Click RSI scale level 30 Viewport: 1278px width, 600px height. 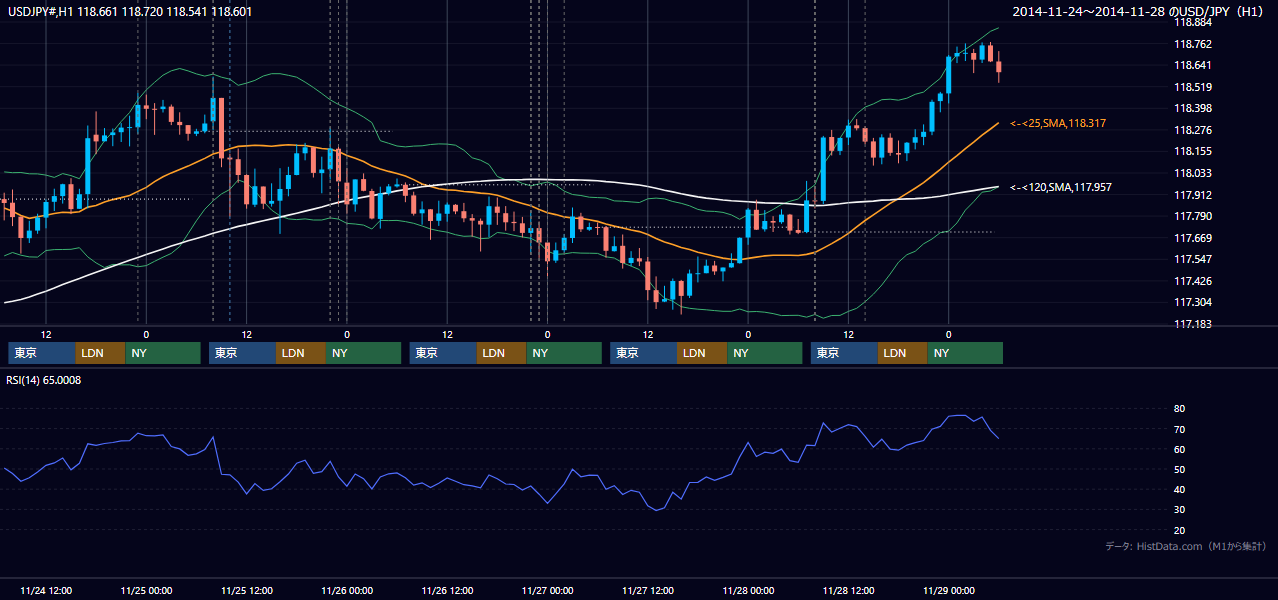pyautogui.click(x=1179, y=510)
